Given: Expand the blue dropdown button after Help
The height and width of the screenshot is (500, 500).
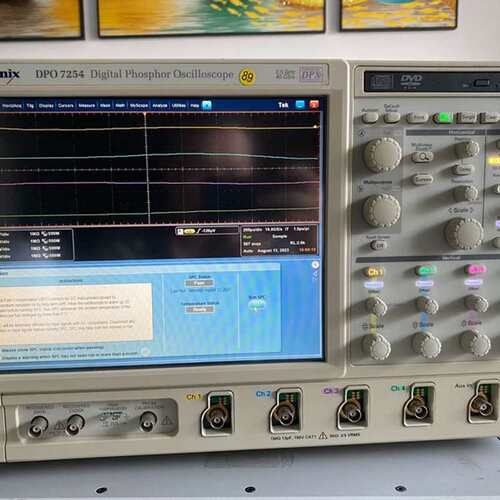Looking at the screenshot, I should point(207,105).
